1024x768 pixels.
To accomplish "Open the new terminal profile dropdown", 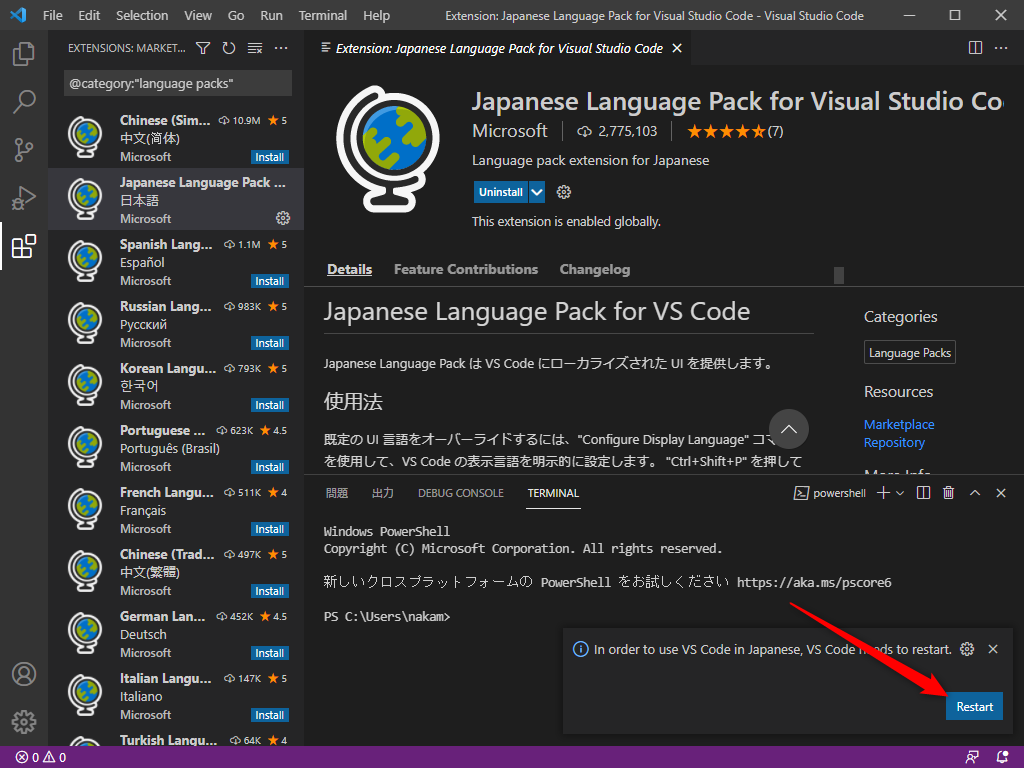I will [x=900, y=493].
